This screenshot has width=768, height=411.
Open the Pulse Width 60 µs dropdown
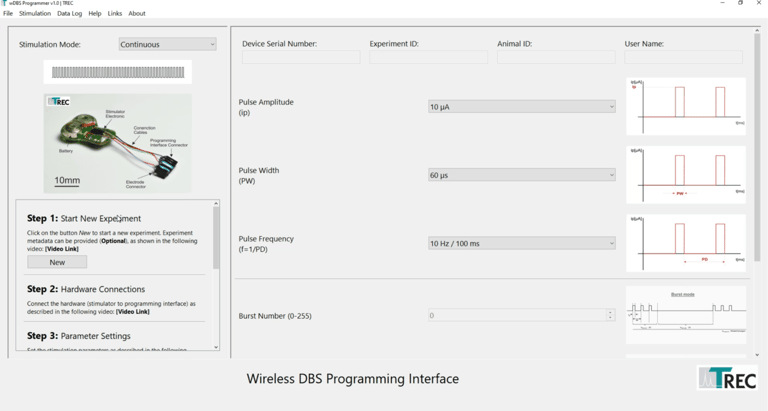tap(522, 175)
